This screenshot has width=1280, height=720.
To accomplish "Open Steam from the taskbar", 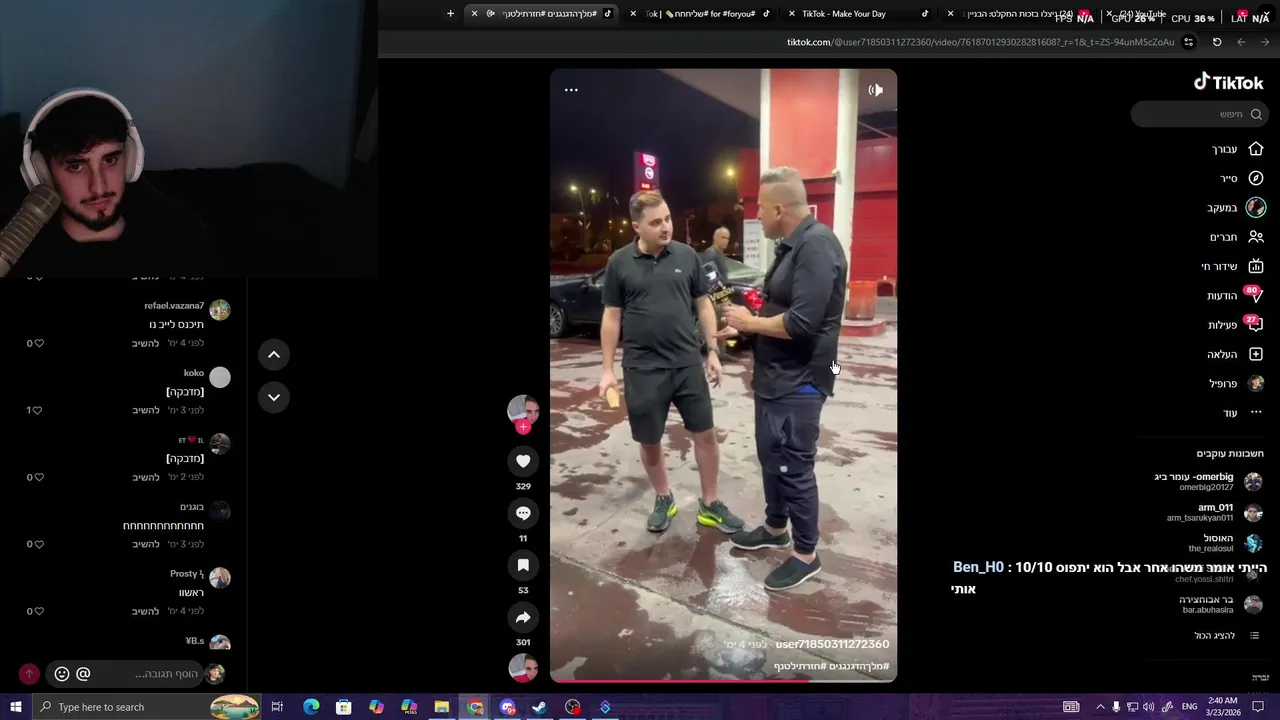I will tap(539, 707).
